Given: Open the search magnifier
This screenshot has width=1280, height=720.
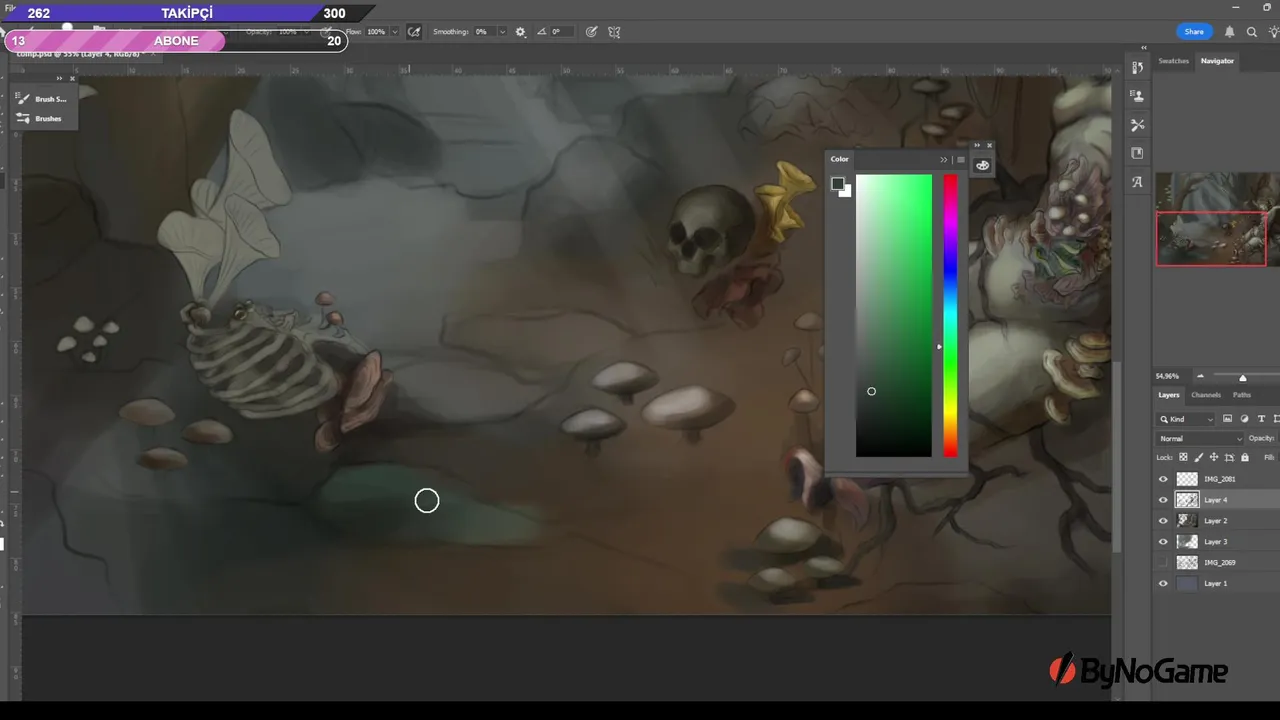Looking at the screenshot, I should coord(1252,32).
